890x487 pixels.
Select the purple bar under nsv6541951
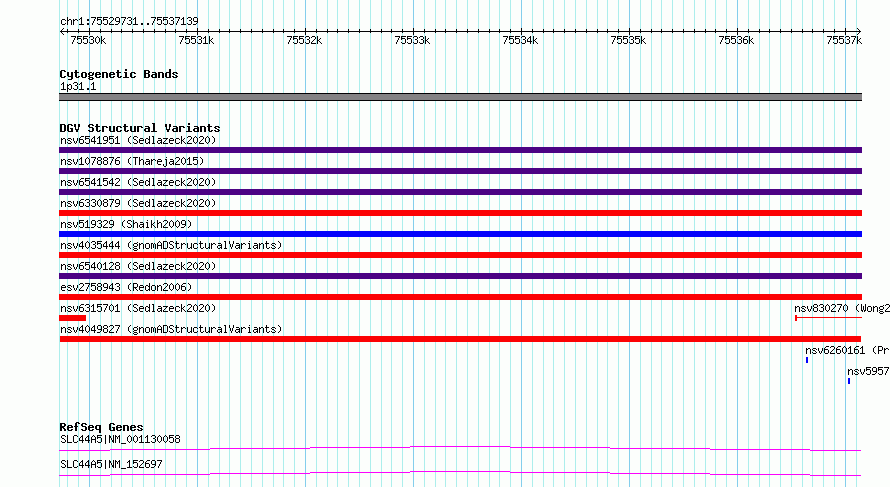pyautogui.click(x=460, y=150)
